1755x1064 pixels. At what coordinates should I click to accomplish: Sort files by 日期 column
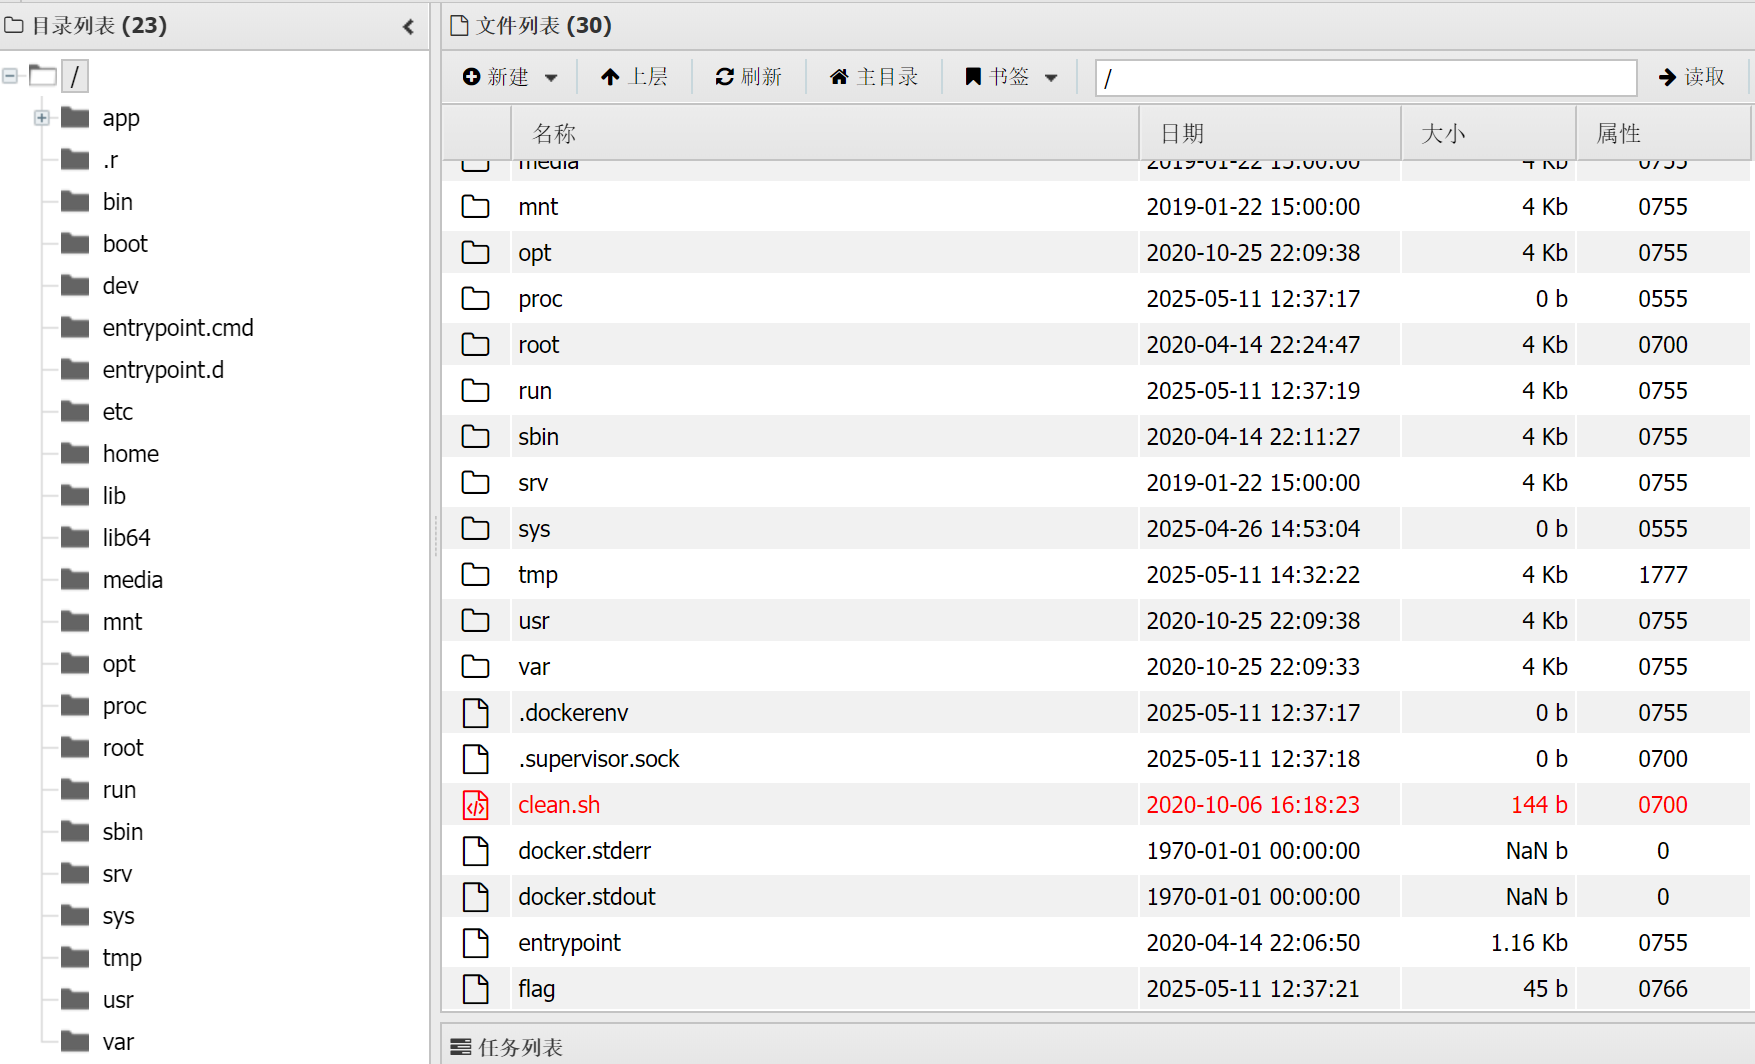tap(1270, 133)
